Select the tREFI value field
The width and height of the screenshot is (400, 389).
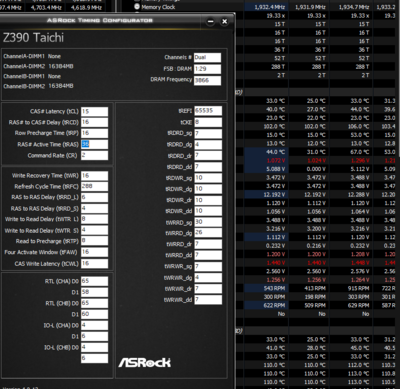(x=208, y=111)
